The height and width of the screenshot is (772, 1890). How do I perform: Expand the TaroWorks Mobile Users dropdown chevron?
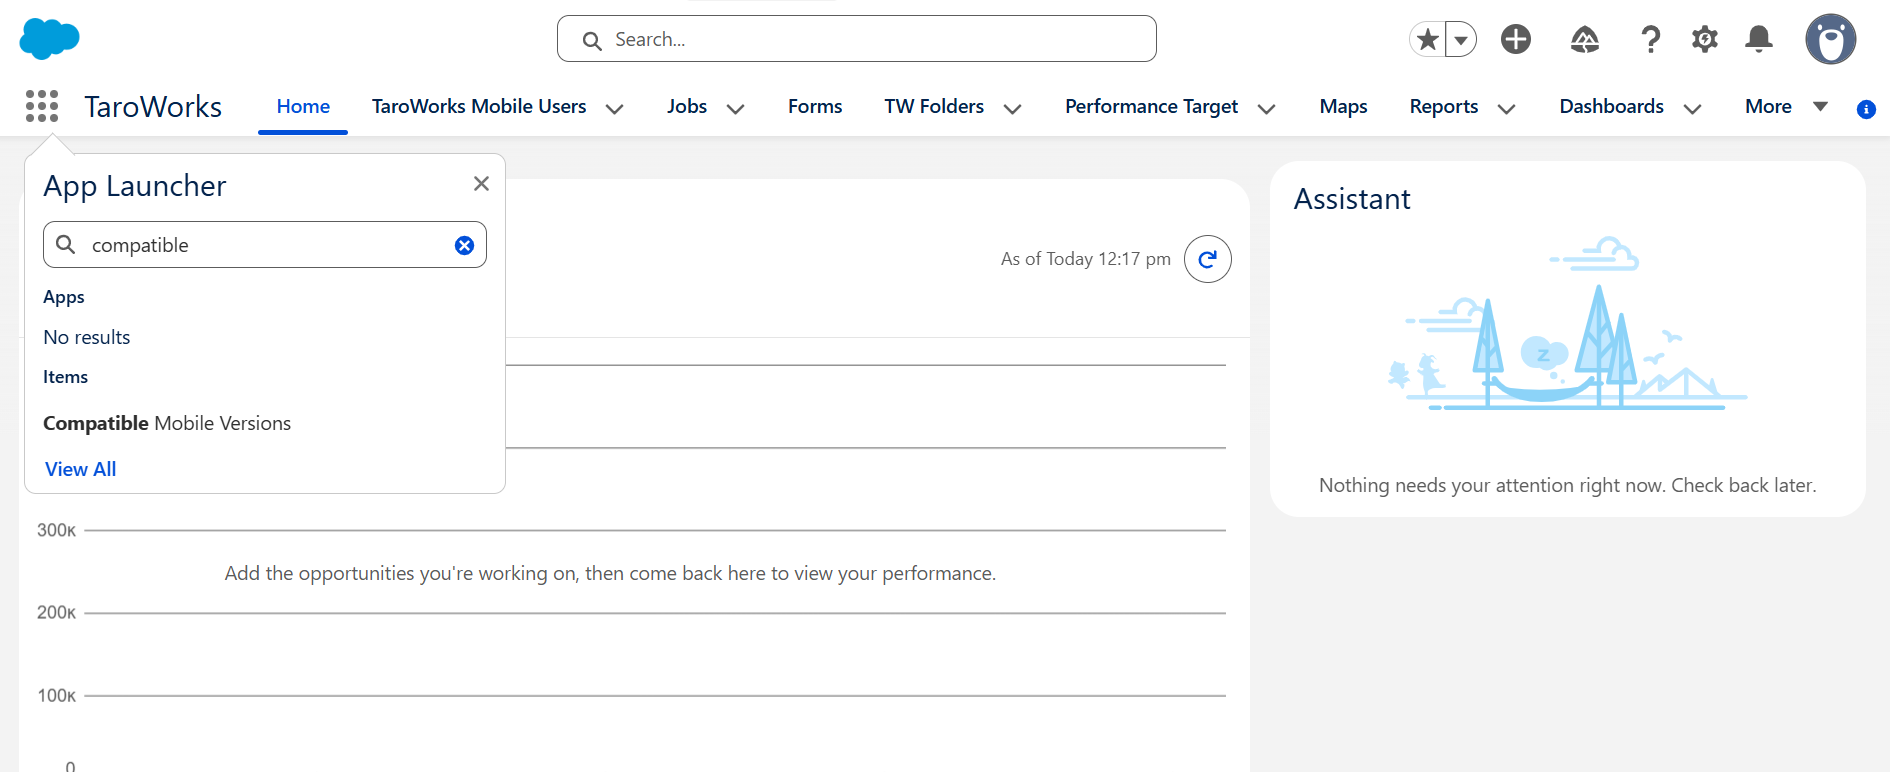pyautogui.click(x=615, y=108)
